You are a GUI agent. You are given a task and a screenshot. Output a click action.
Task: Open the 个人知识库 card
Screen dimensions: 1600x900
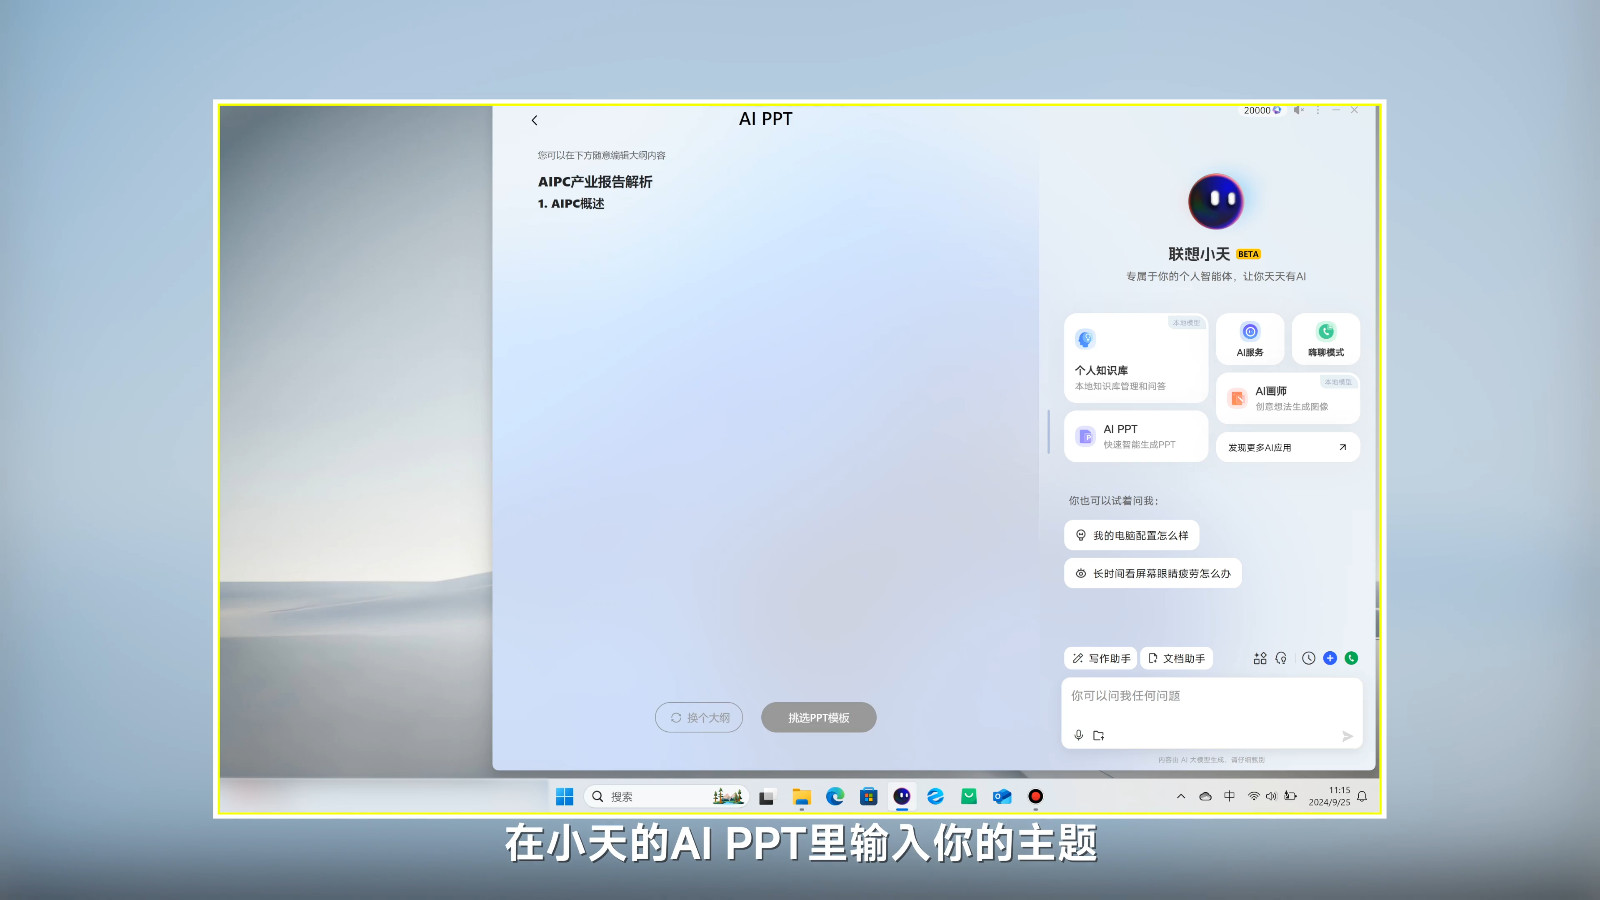1136,358
